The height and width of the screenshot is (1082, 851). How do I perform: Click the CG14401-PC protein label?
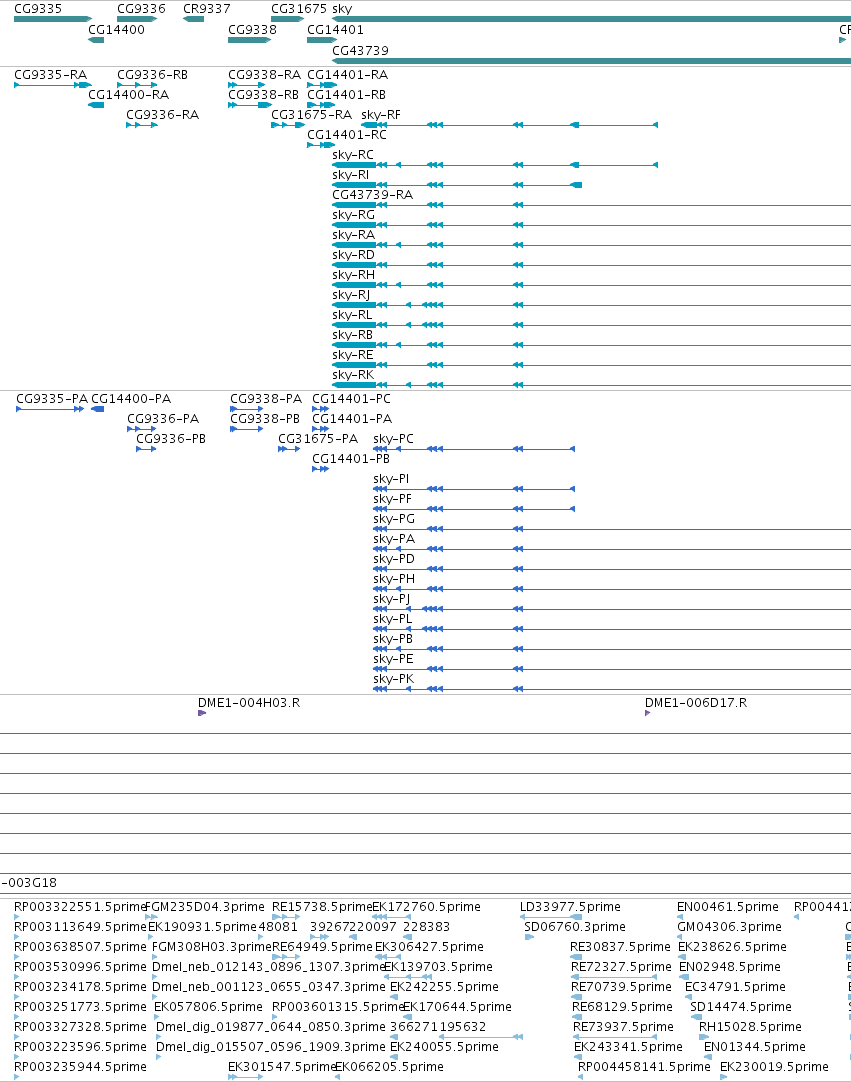point(351,399)
